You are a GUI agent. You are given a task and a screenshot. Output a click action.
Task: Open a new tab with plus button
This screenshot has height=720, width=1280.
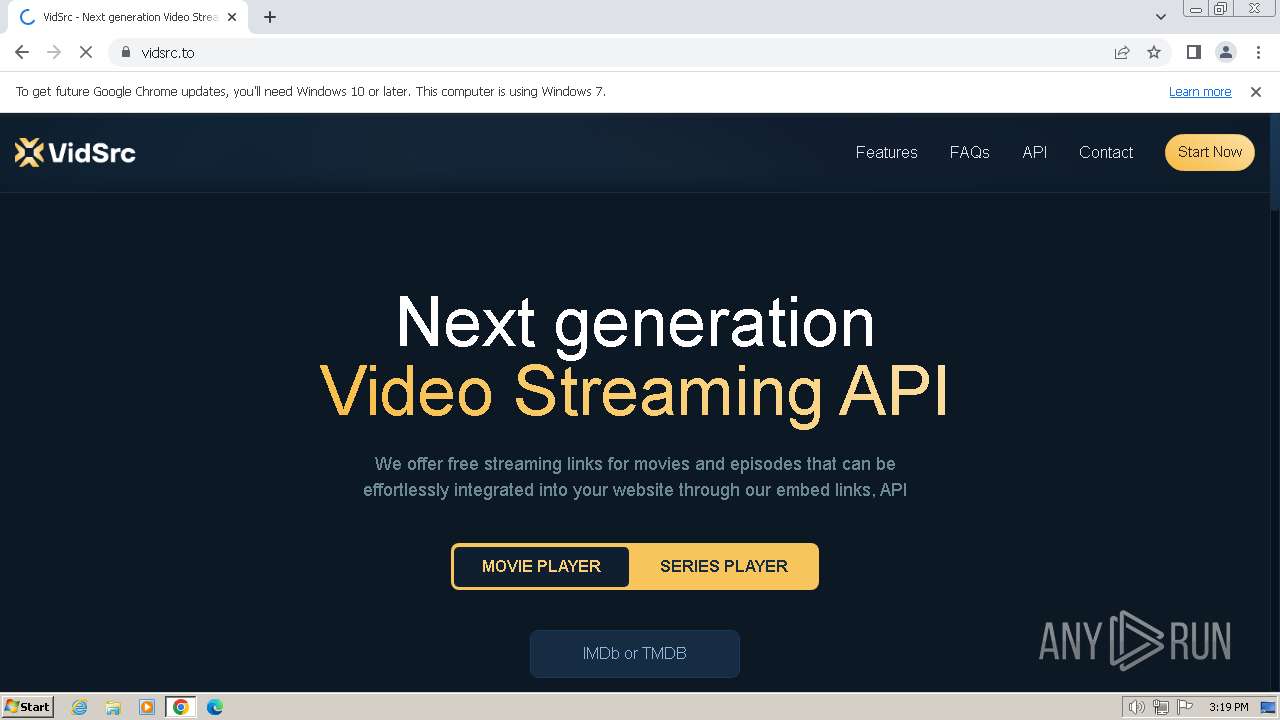(270, 17)
